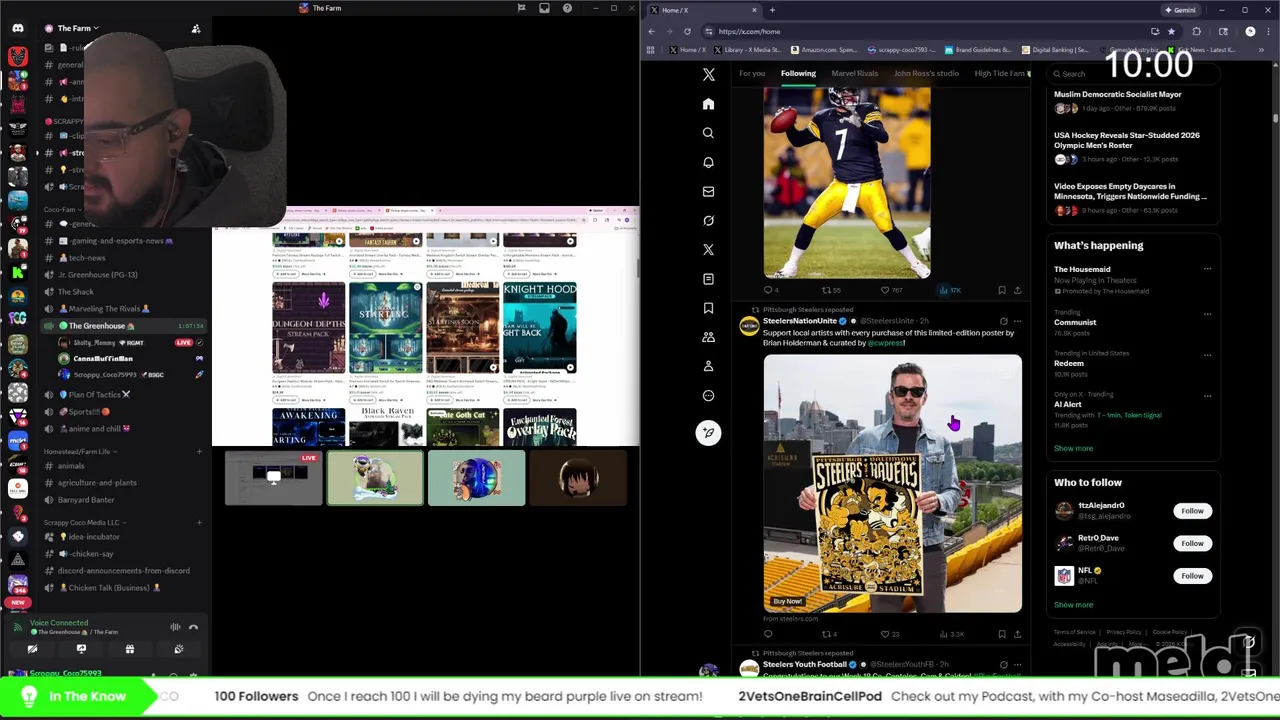The height and width of the screenshot is (720, 1280).
Task: Open X Home in the sidebar
Action: (x=708, y=104)
